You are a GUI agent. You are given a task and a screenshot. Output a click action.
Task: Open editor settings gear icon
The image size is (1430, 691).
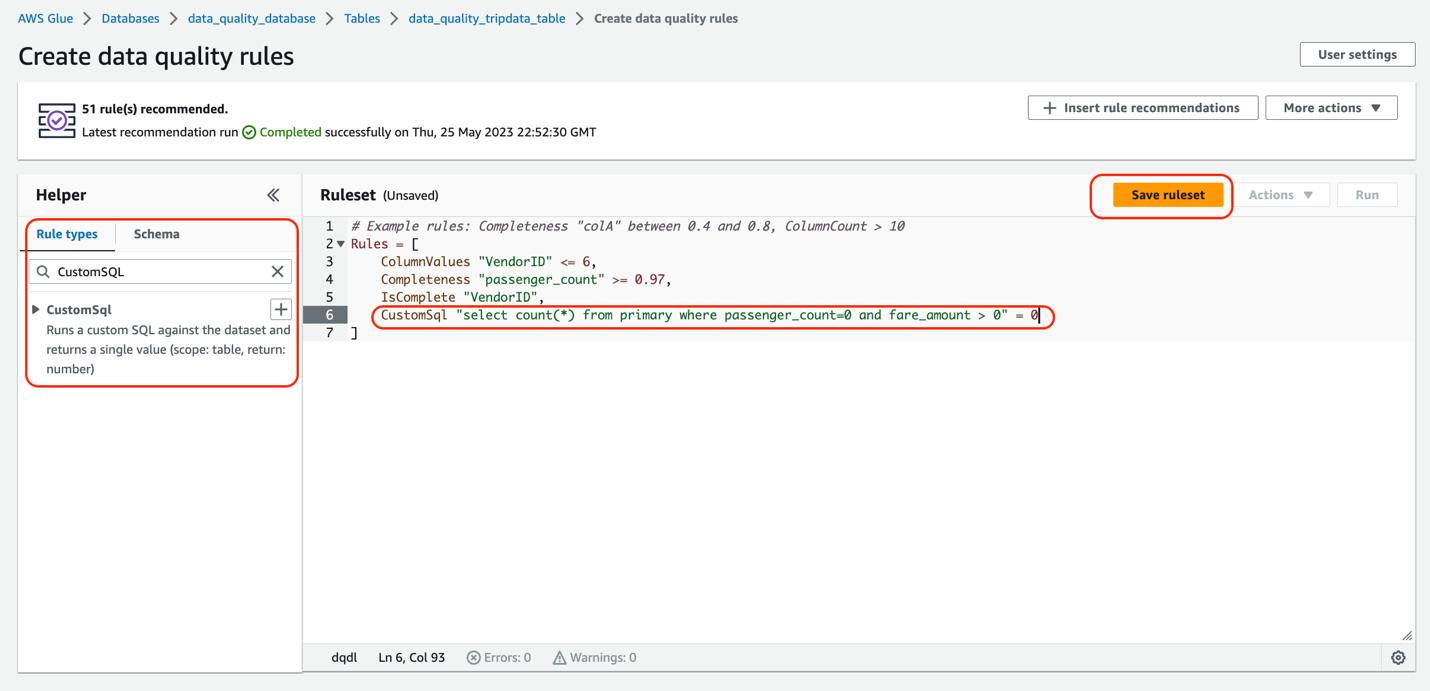pos(1398,657)
